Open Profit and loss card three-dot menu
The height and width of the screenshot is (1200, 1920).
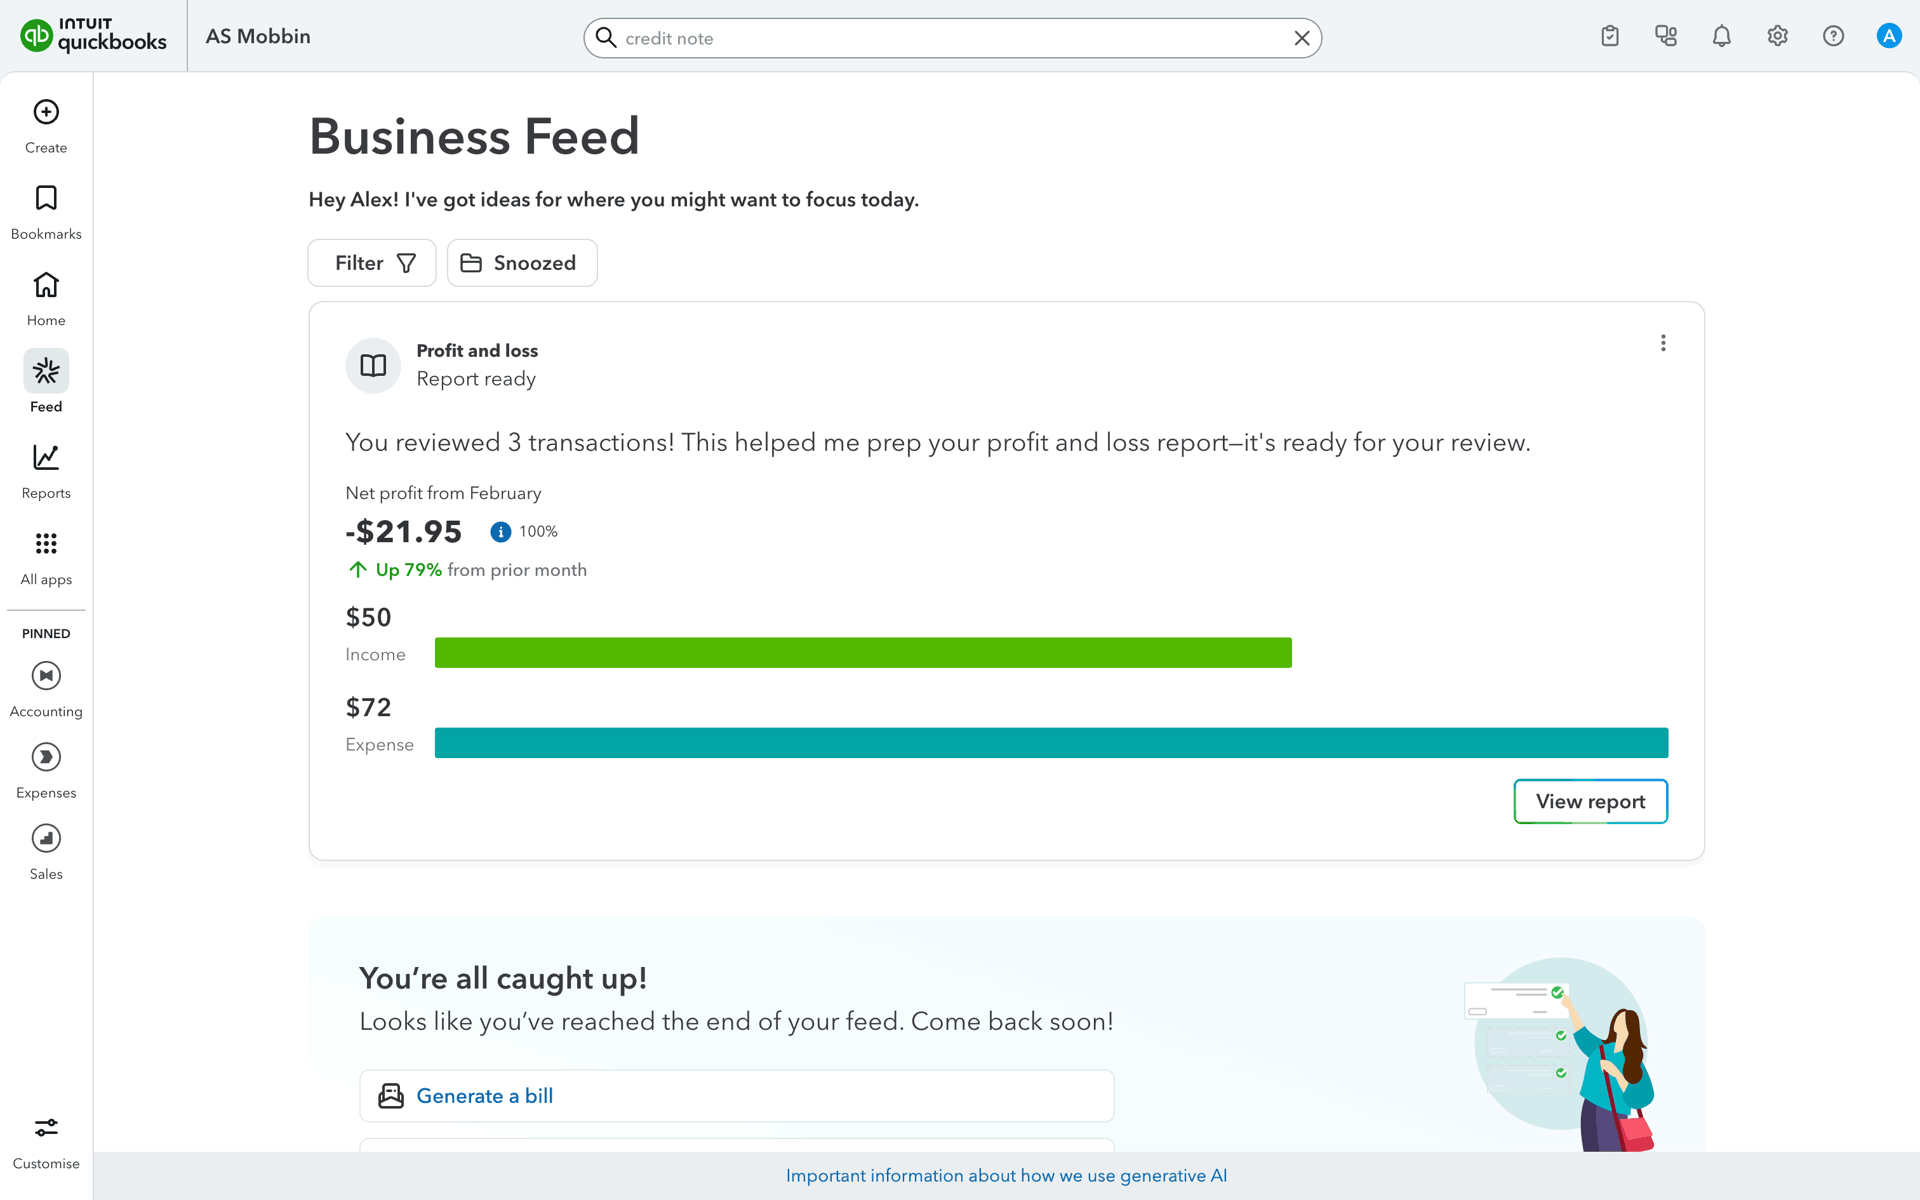1663,343
